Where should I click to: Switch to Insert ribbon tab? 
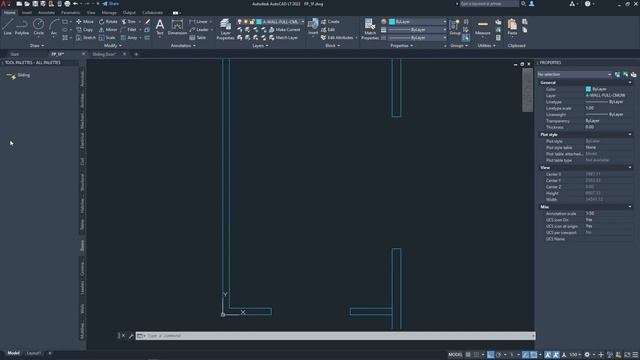point(27,13)
